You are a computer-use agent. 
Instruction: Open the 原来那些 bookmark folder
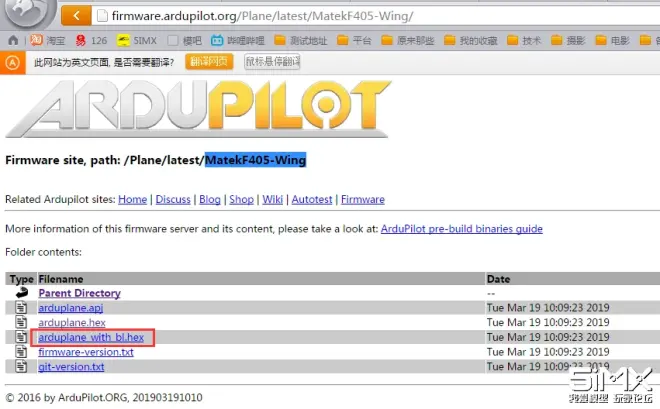point(407,40)
